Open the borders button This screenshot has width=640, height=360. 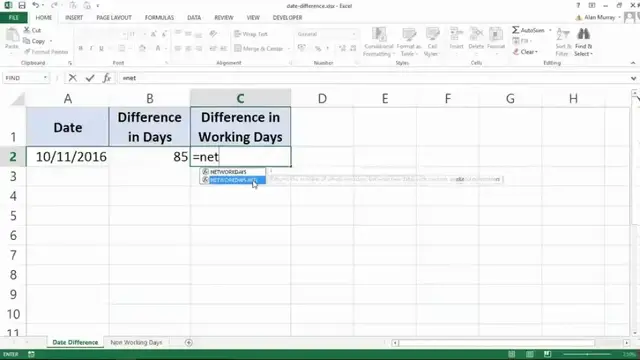coord(122,48)
